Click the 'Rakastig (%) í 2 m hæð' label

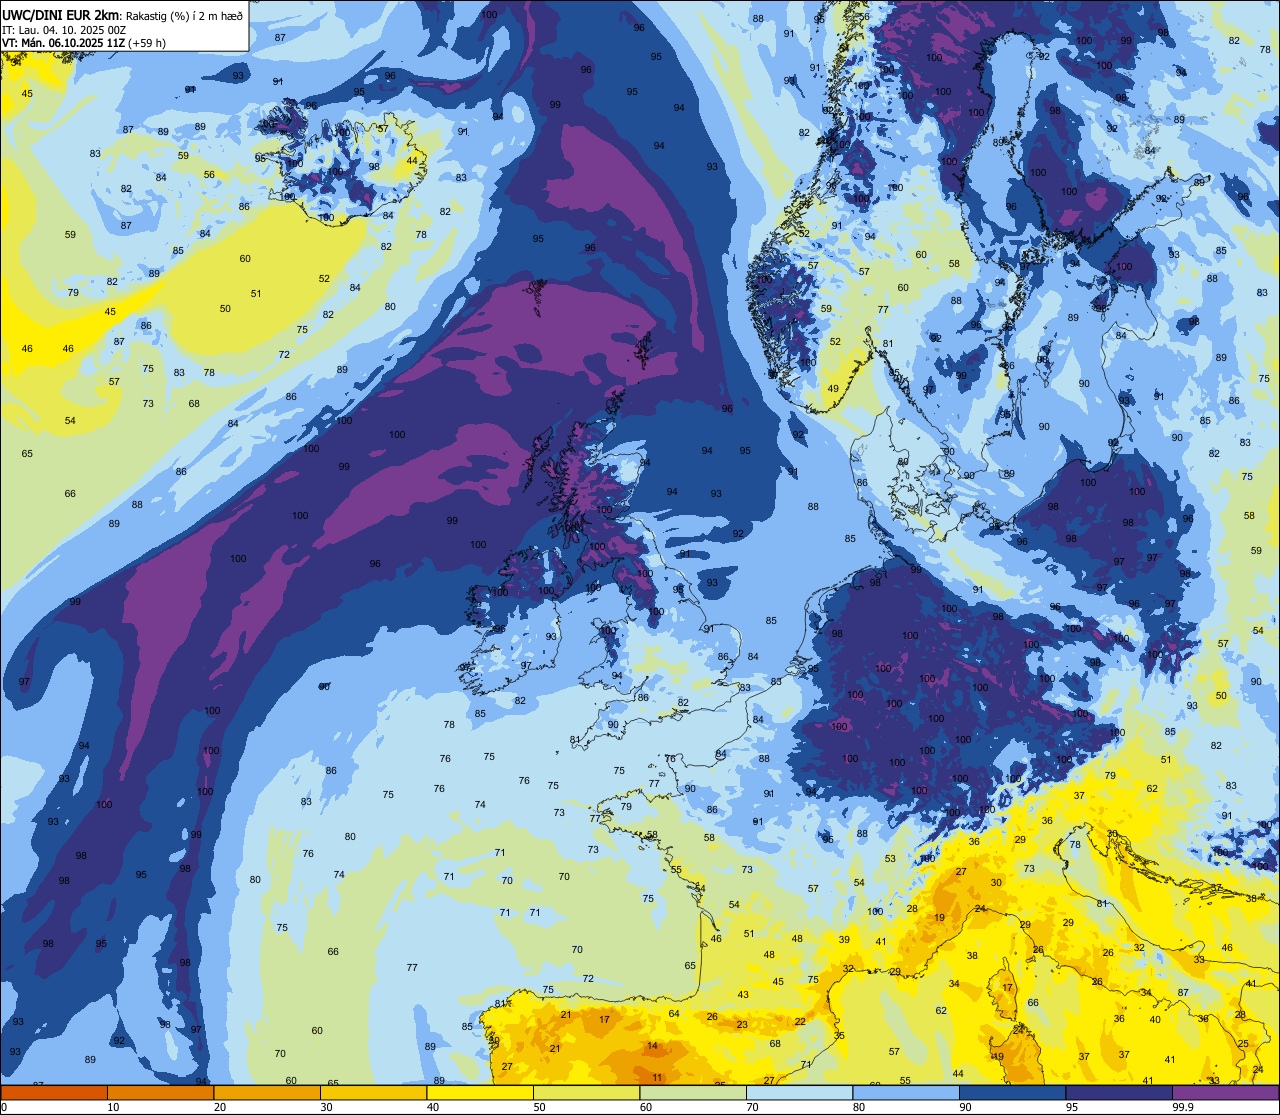[184, 16]
